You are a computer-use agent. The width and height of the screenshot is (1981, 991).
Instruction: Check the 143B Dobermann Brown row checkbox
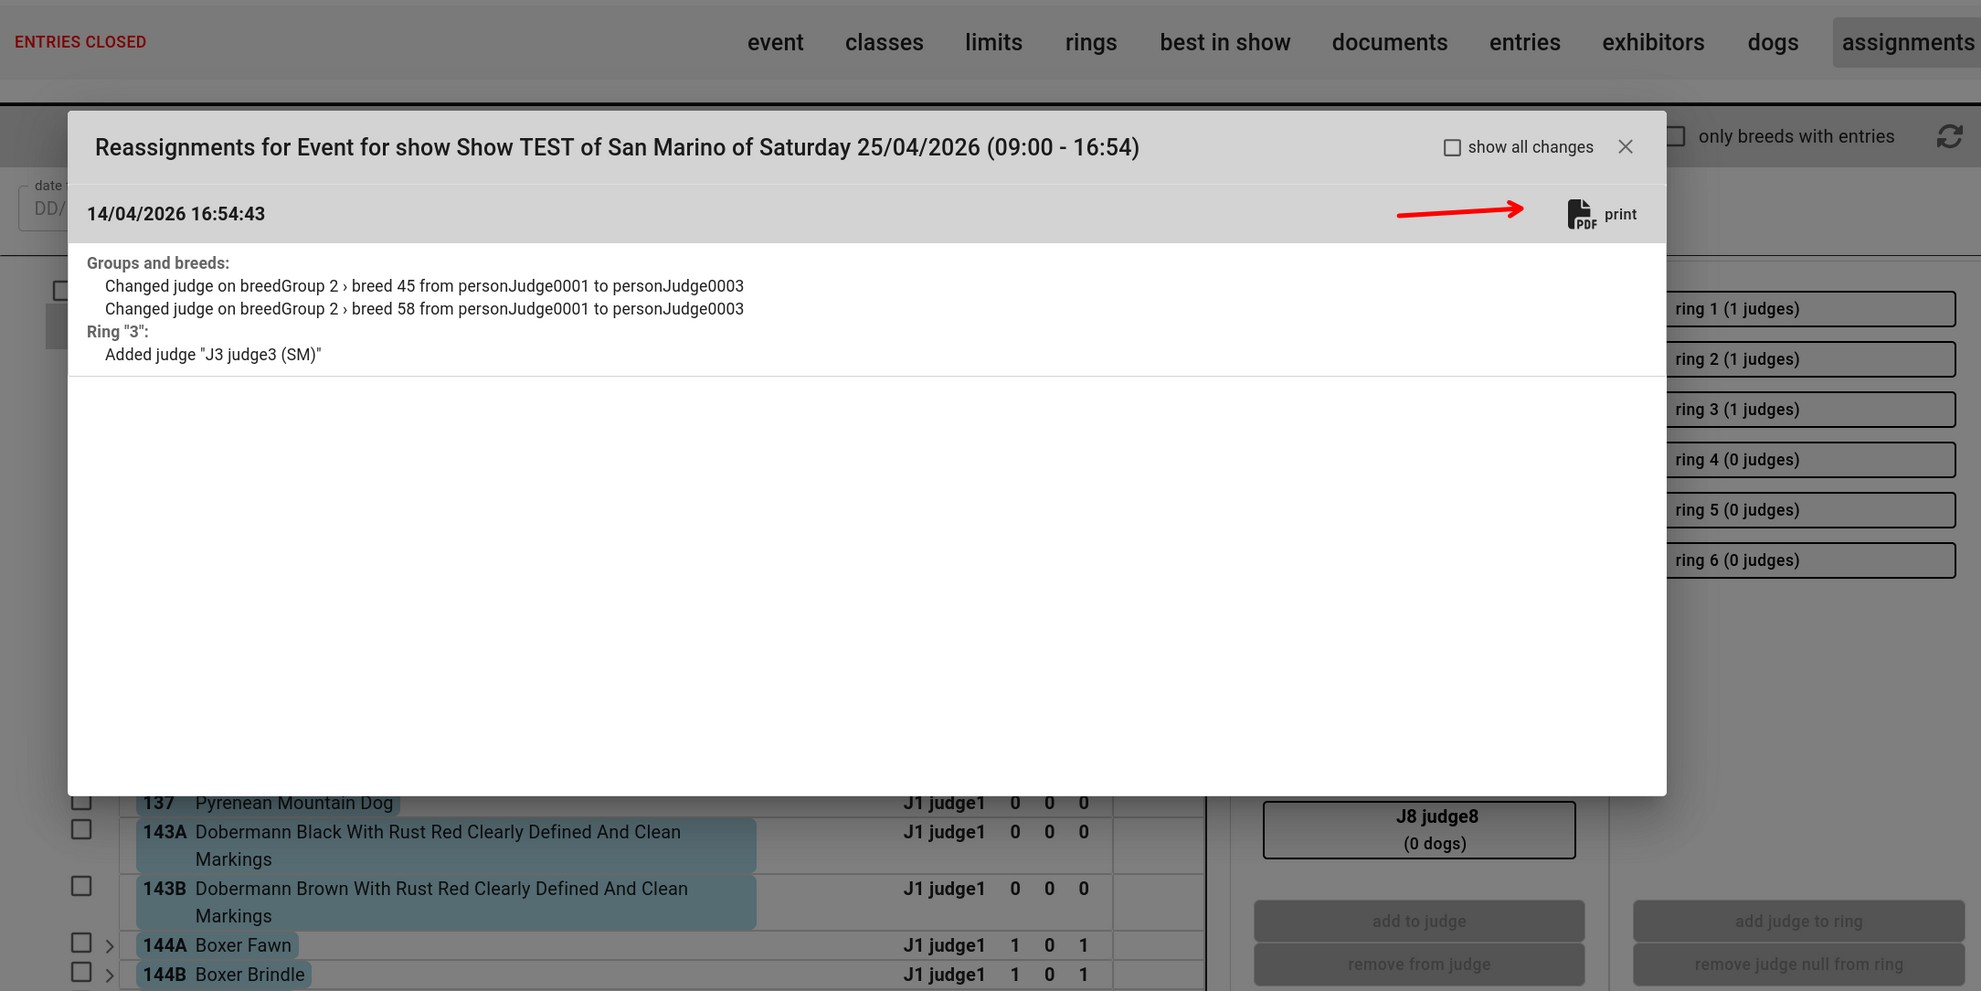(x=82, y=887)
